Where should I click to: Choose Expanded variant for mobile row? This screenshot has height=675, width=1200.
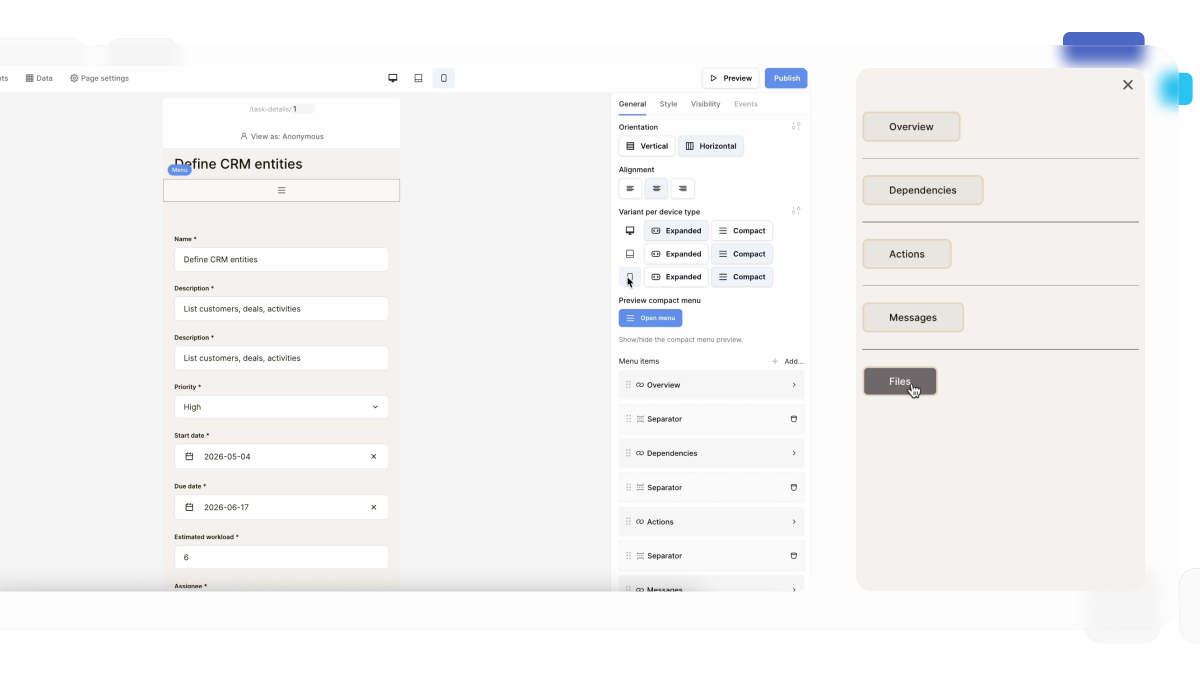pyautogui.click(x=676, y=277)
